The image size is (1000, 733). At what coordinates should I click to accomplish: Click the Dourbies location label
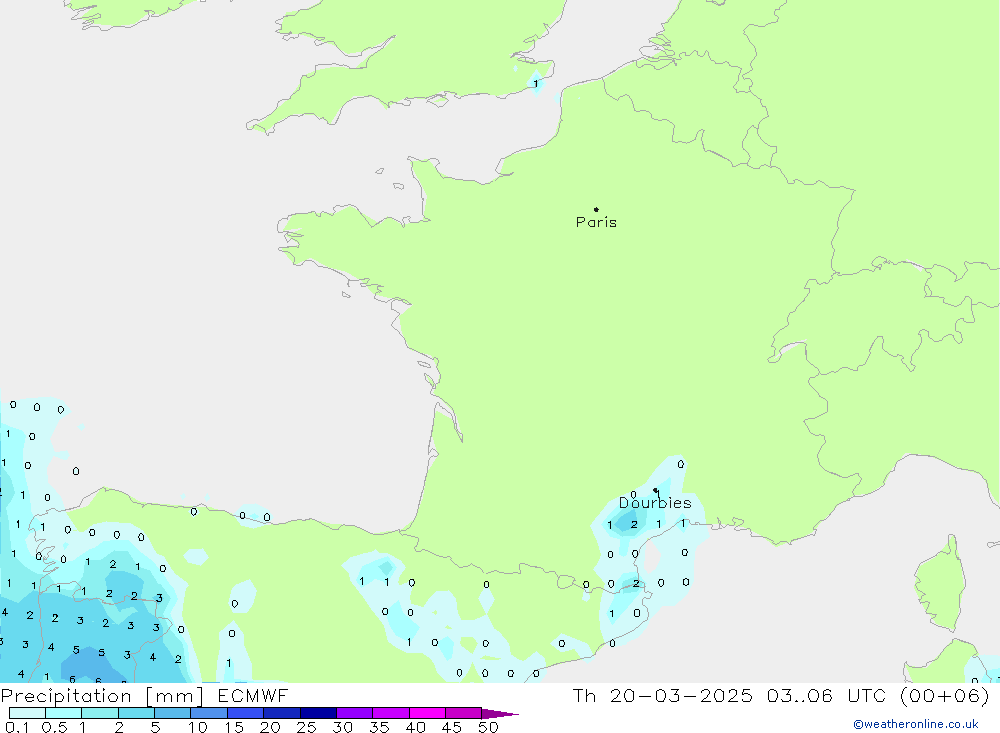[x=655, y=503]
